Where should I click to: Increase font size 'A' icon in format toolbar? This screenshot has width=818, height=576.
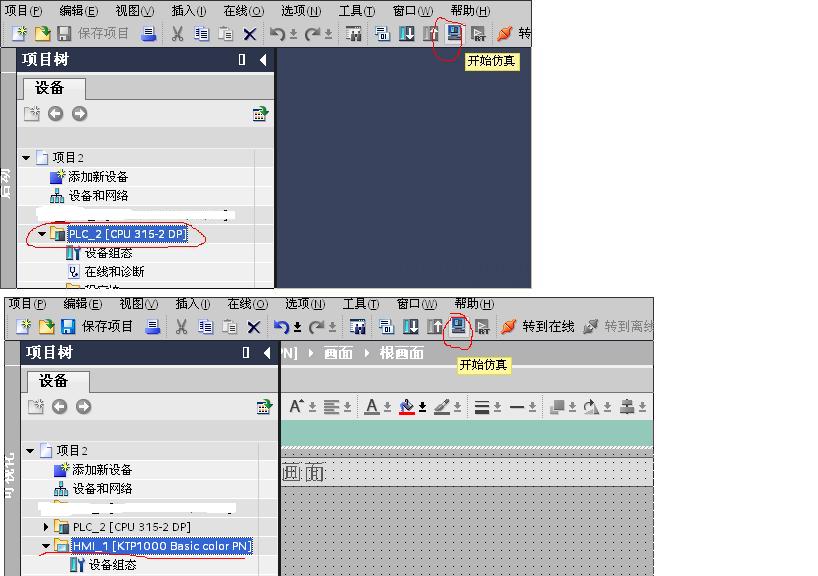[x=296, y=406]
